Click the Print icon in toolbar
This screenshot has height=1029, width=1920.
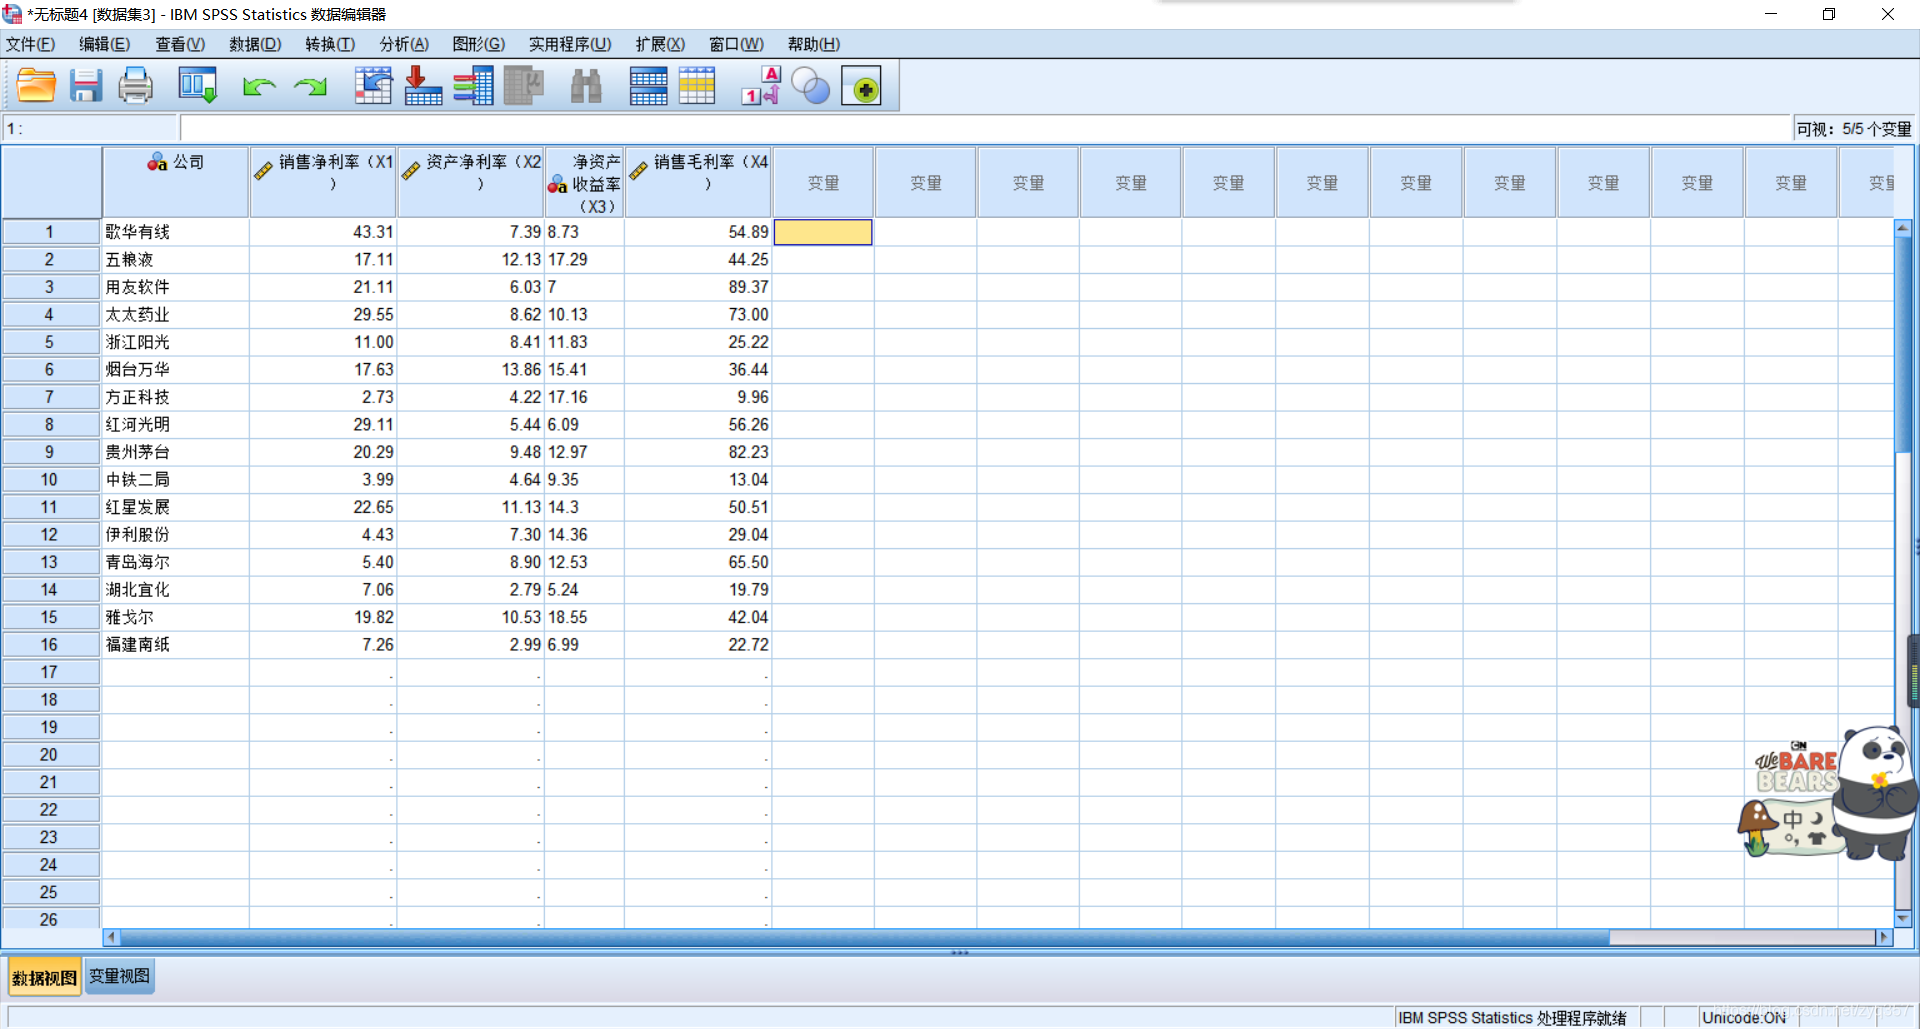136,86
